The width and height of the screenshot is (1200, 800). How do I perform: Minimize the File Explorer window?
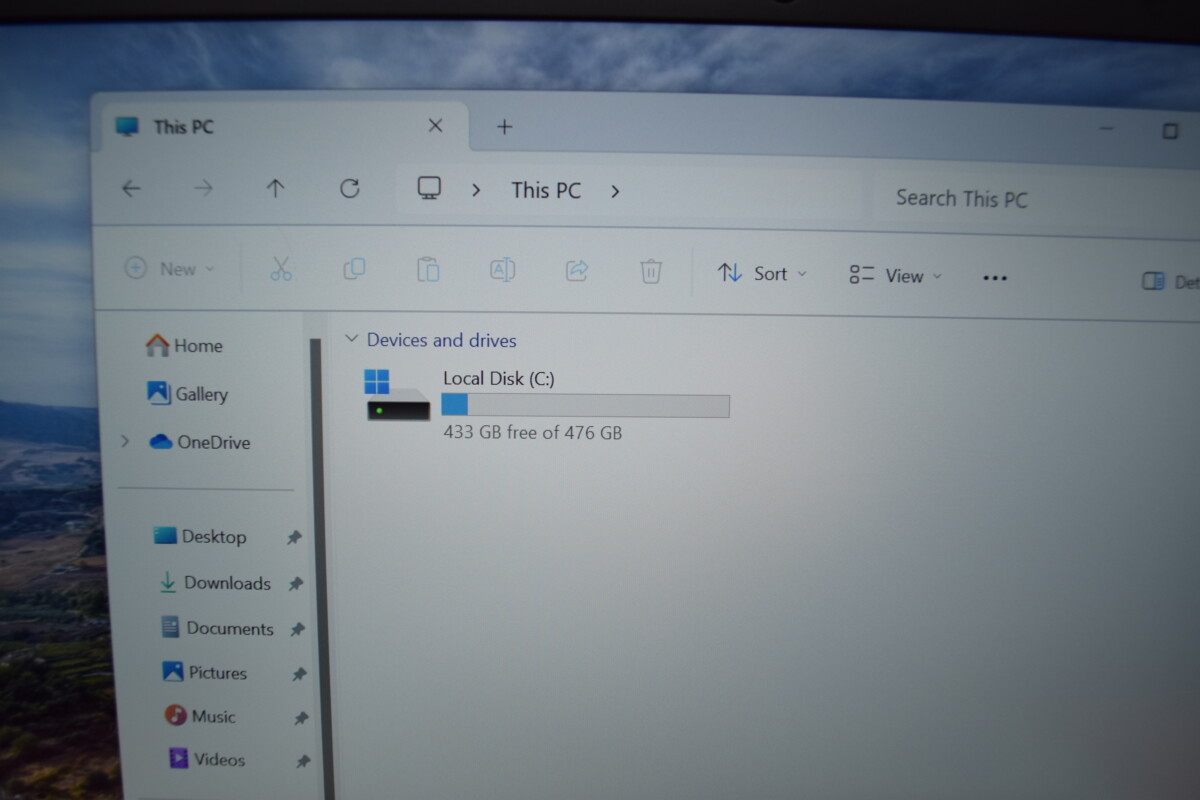pos(1106,129)
